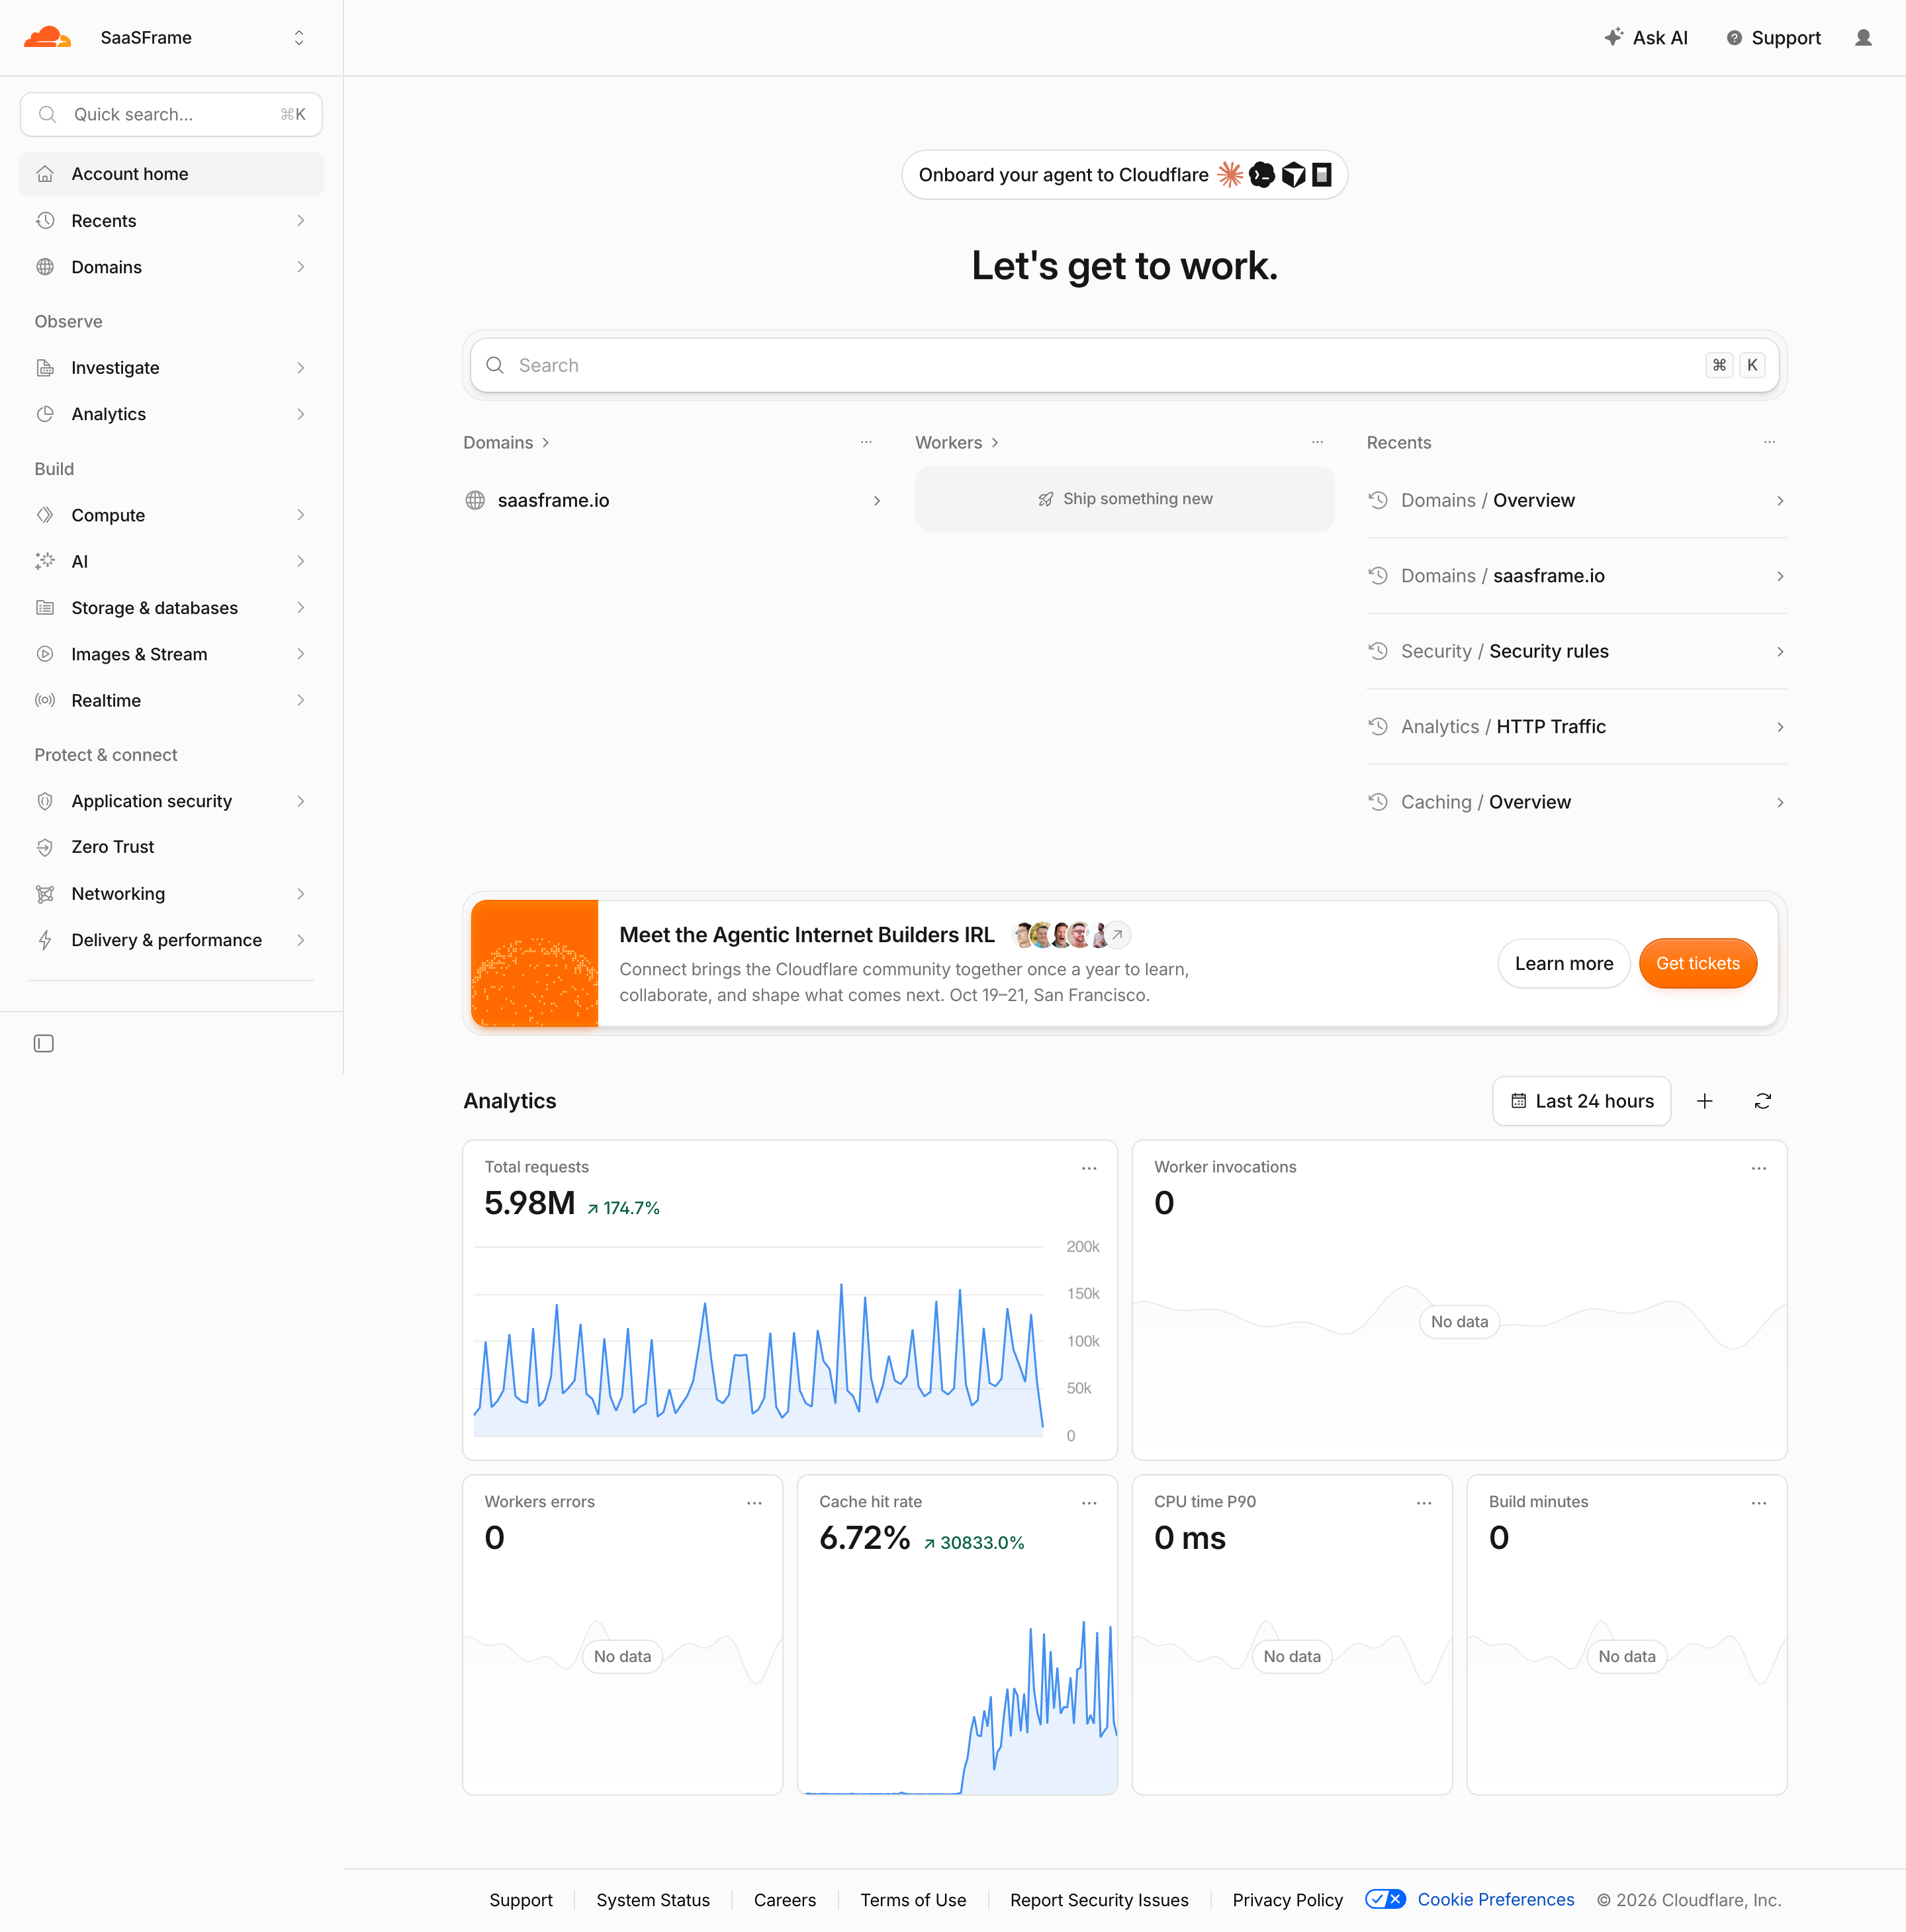
Task: Open Analytics sidebar item
Action: click(171, 414)
